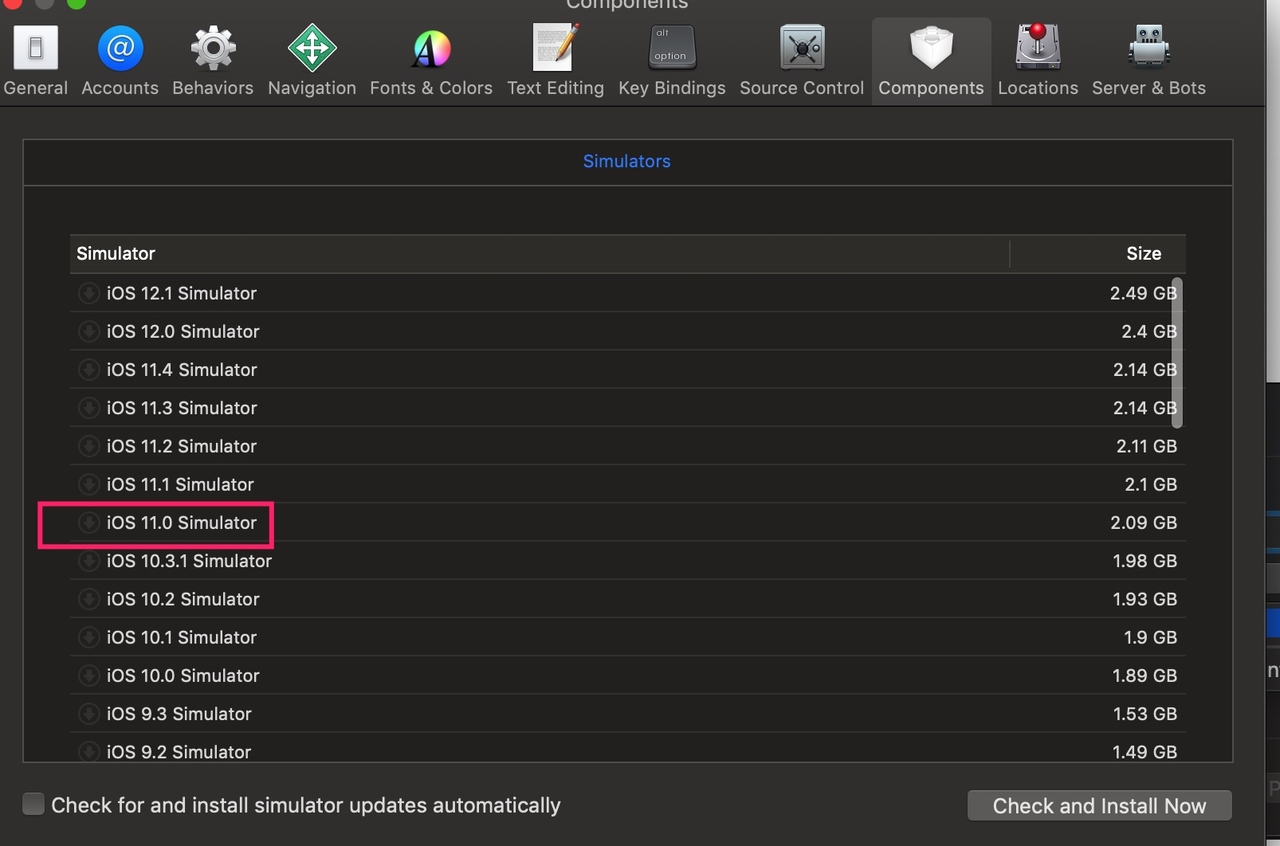Click the 2.09 GB size value
This screenshot has width=1280, height=846.
pyautogui.click(x=1143, y=522)
